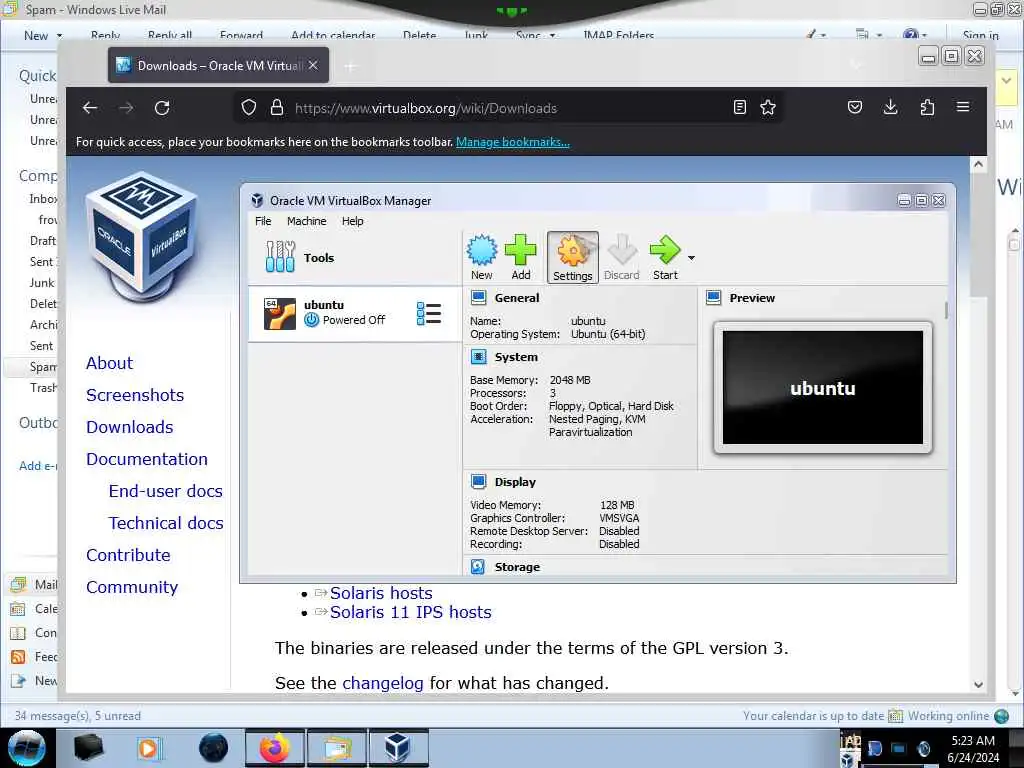Viewport: 1024px width, 768px height.
Task: Select the Drafts folder in Windows Live Mail
Action: pyautogui.click(x=42, y=240)
